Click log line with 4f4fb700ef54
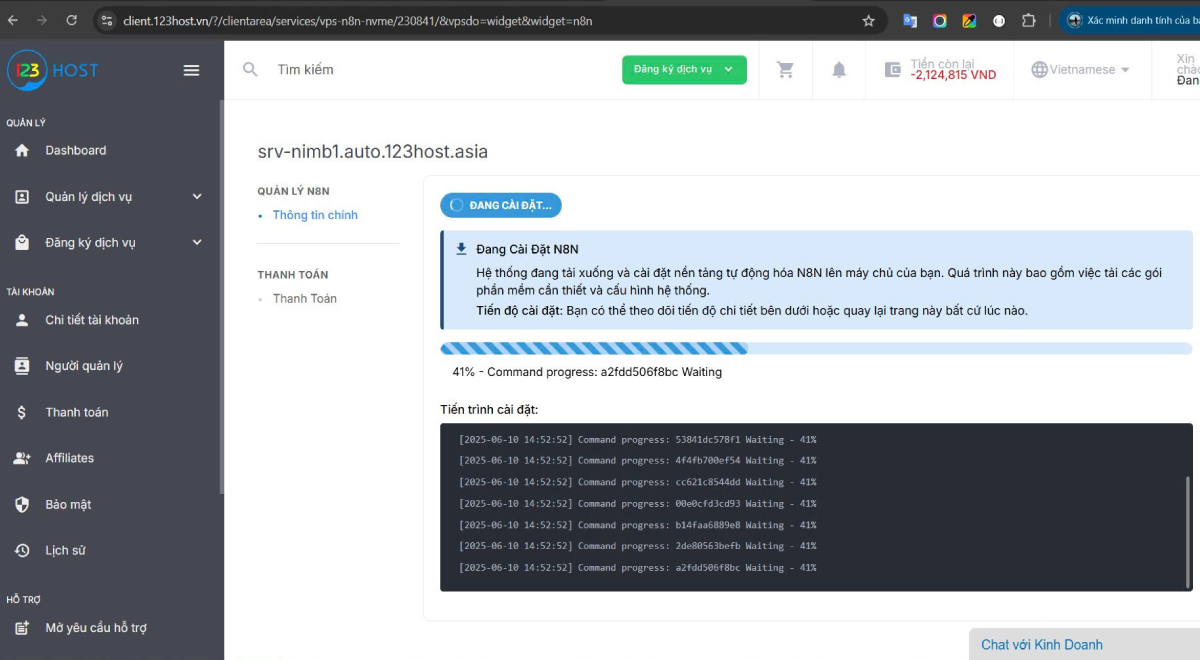The height and width of the screenshot is (660, 1200). point(637,461)
